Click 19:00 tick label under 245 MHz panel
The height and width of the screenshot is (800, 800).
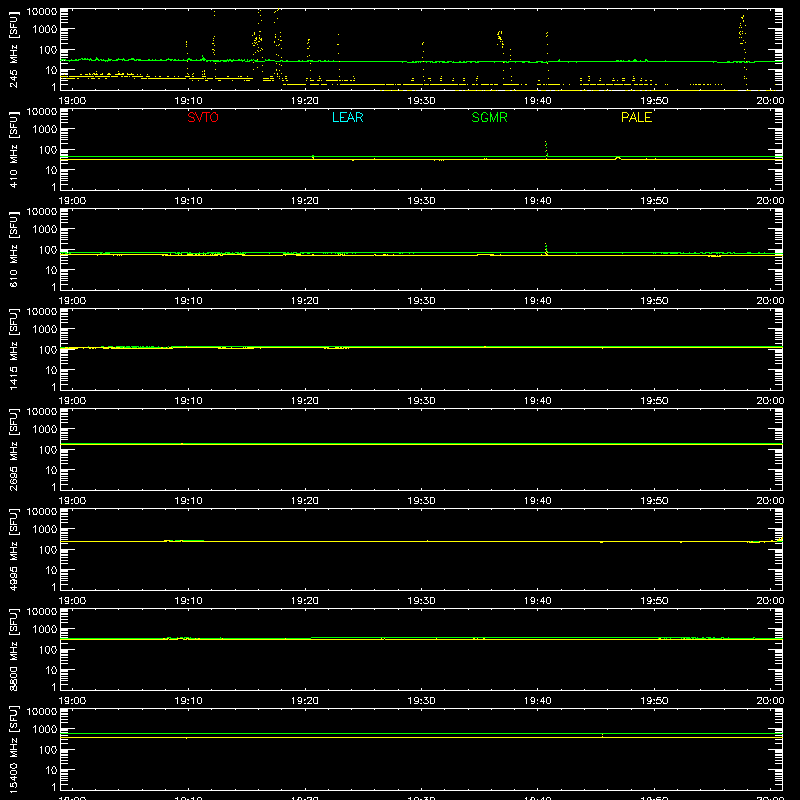click(x=72, y=101)
